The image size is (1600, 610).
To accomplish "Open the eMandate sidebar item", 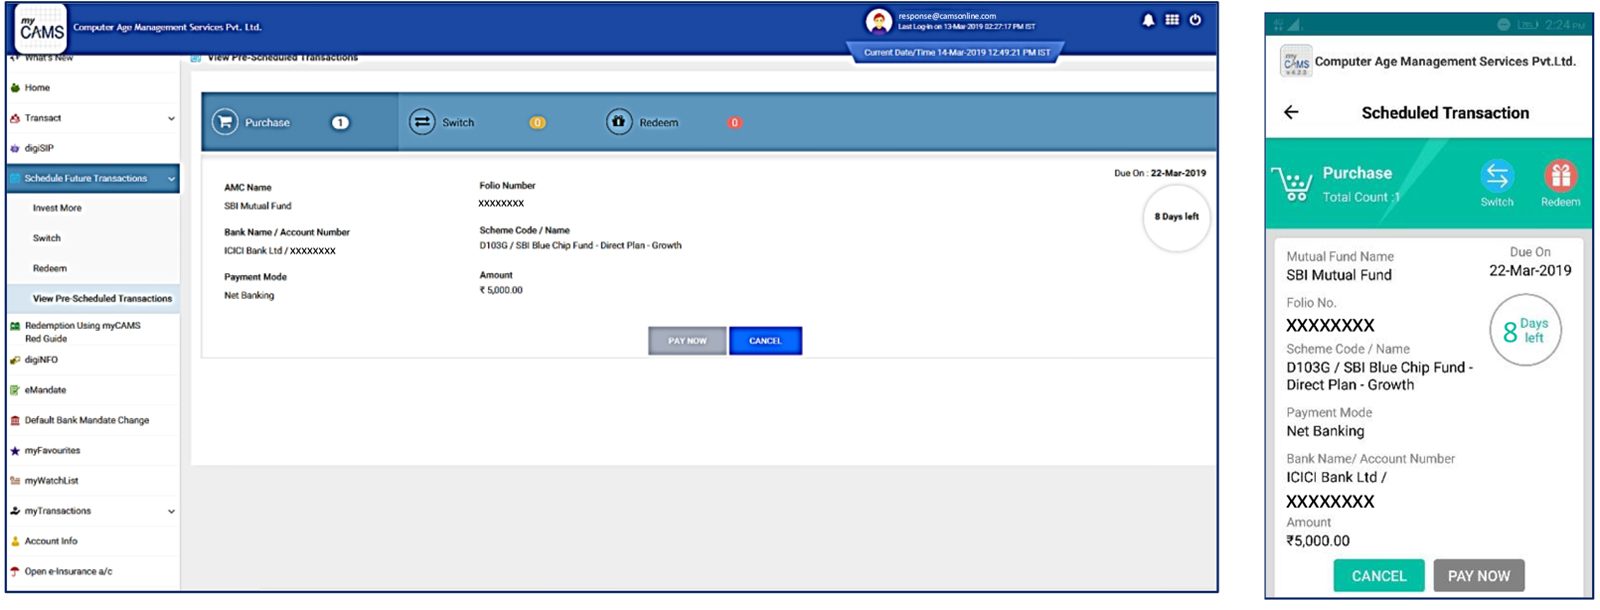I will tap(45, 390).
